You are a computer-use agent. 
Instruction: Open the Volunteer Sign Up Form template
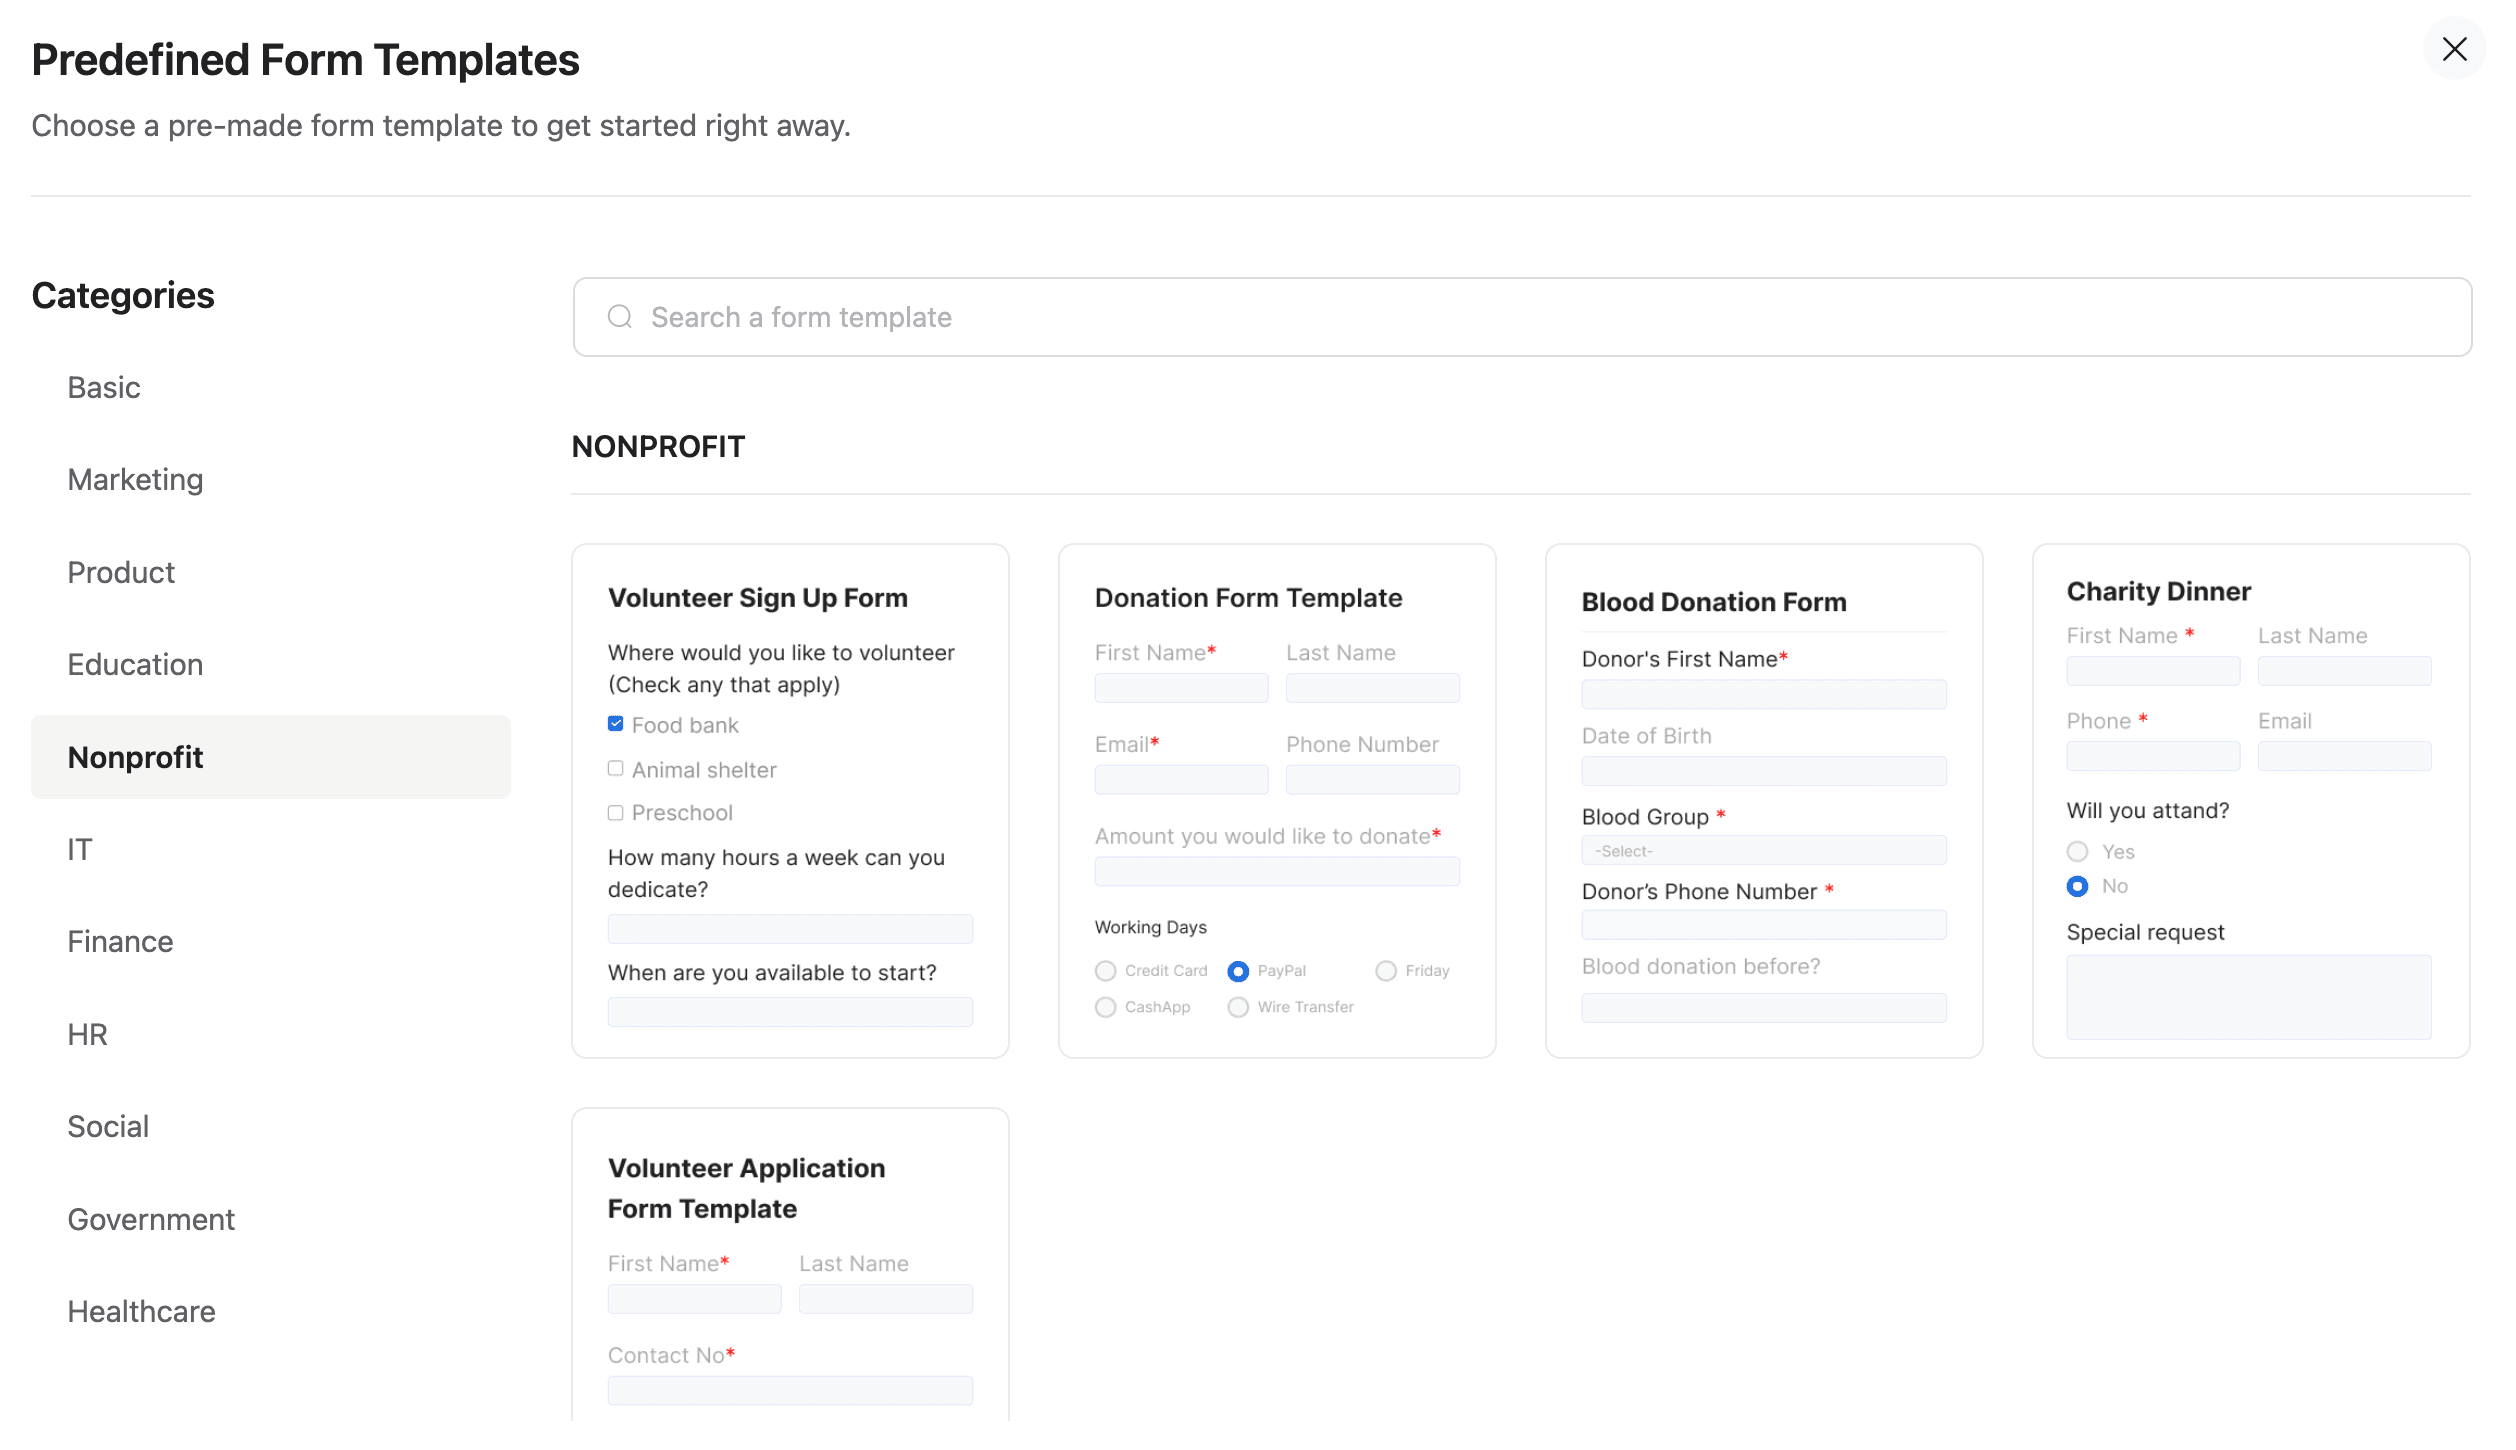click(790, 800)
